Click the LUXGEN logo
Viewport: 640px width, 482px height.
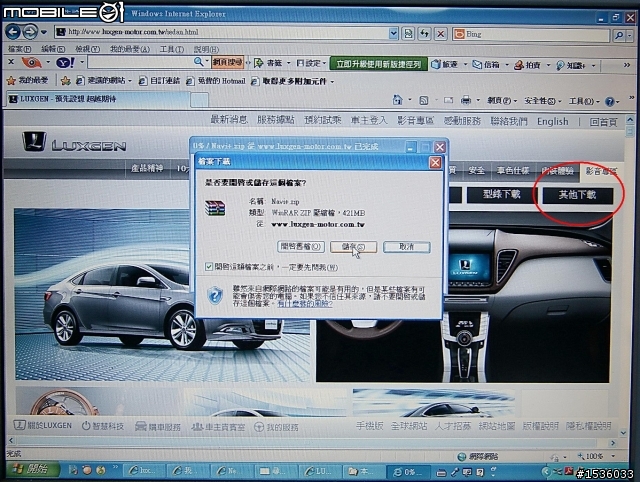[74, 142]
